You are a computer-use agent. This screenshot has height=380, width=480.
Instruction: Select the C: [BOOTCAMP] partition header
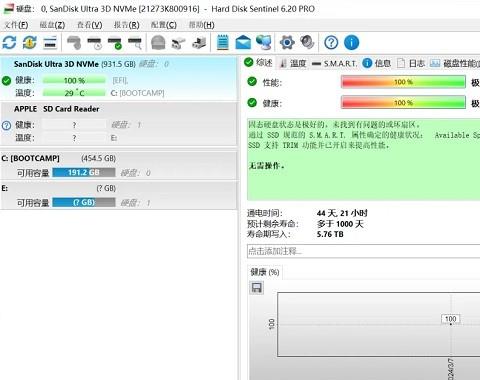59,158
